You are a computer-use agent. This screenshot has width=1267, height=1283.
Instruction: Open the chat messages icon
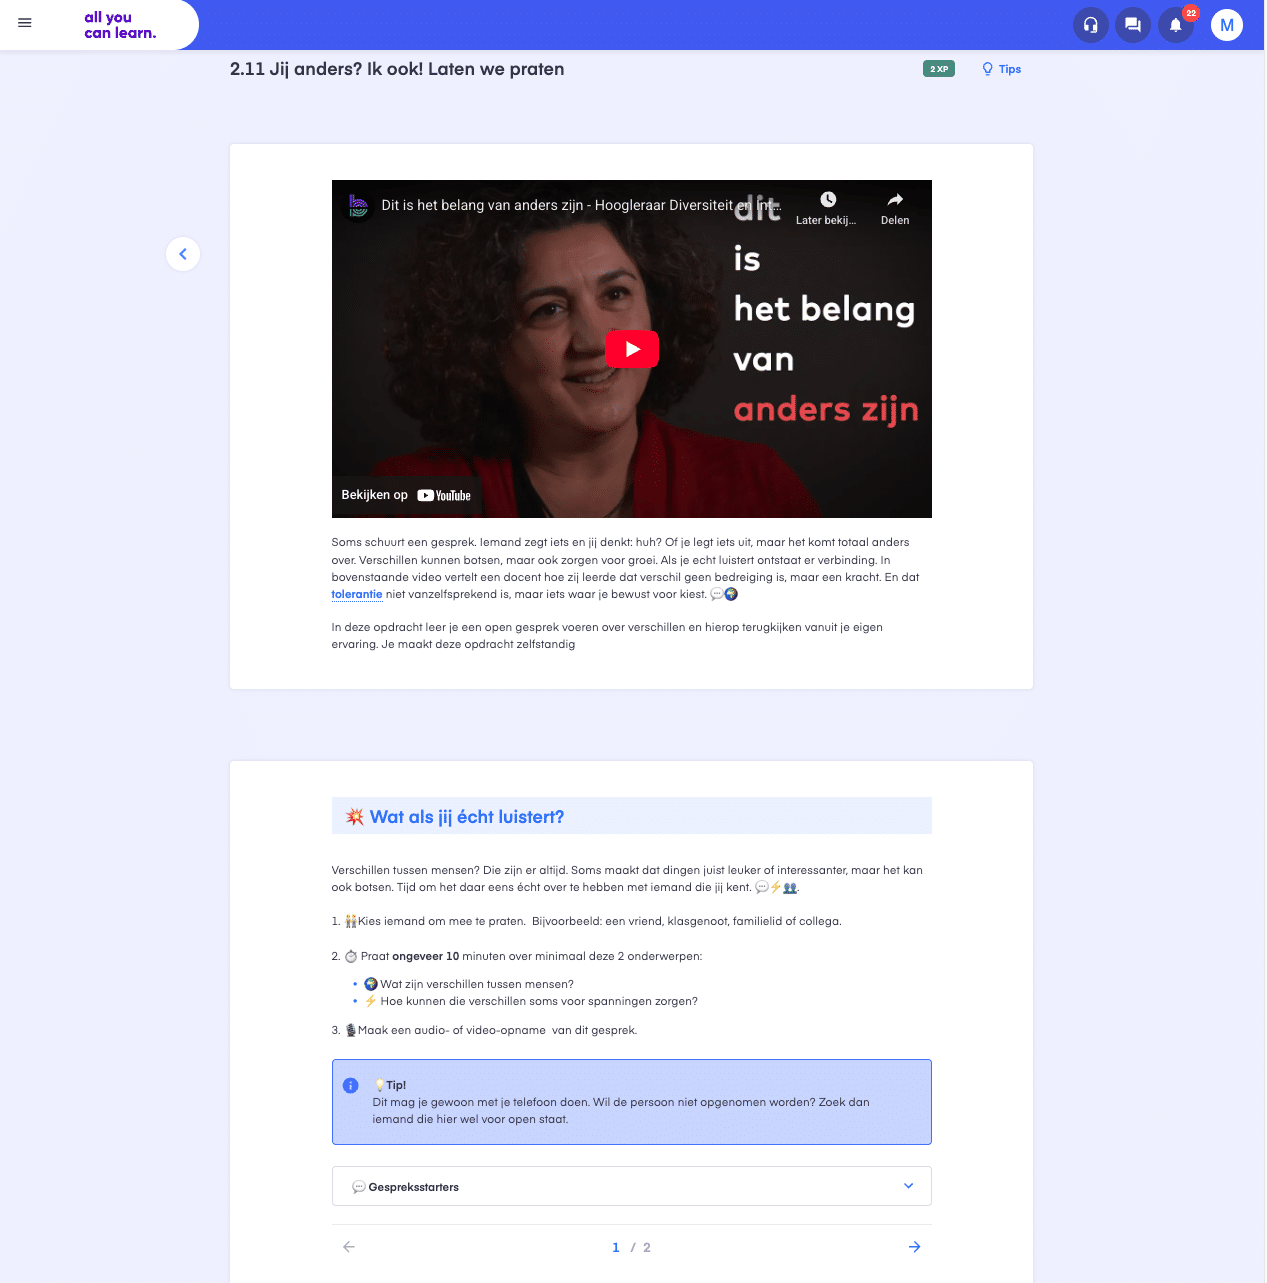point(1133,25)
